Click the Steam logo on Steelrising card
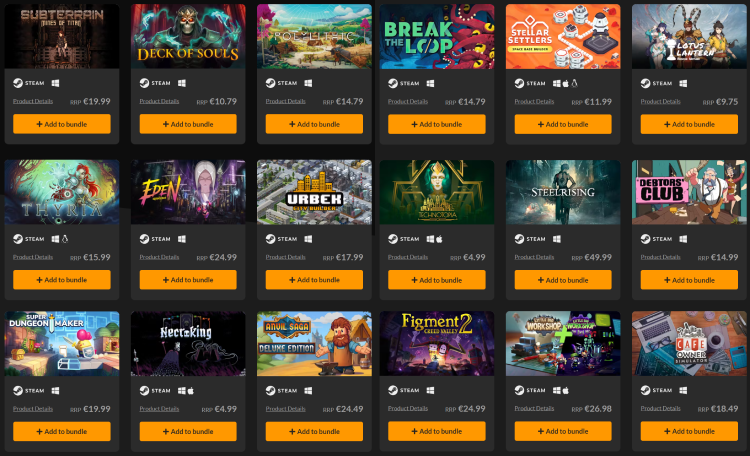The width and height of the screenshot is (750, 456). [x=519, y=239]
